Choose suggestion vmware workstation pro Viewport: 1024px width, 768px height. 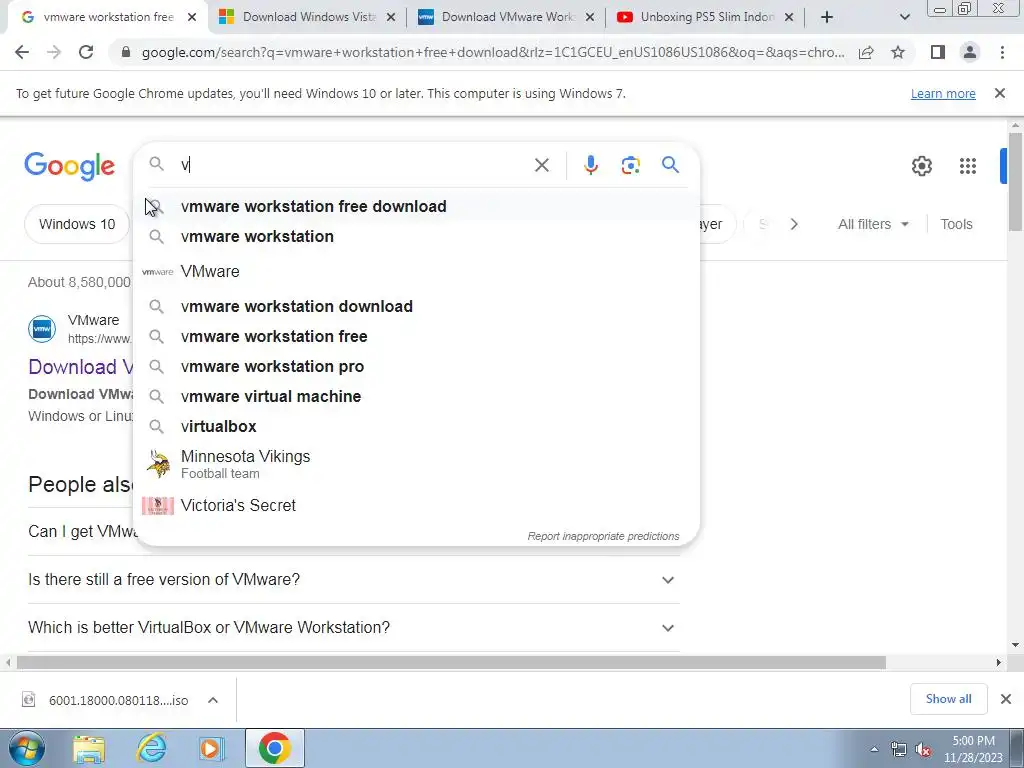tap(417, 366)
